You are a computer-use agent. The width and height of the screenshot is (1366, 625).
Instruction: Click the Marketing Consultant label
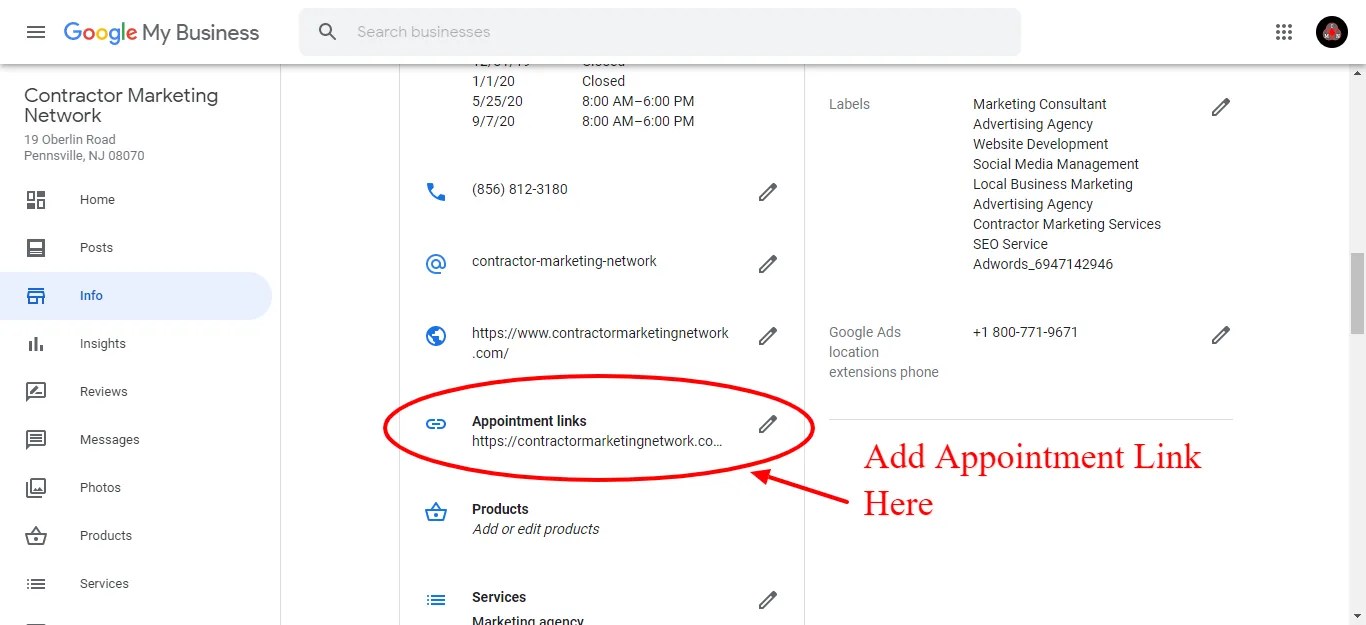(1040, 104)
